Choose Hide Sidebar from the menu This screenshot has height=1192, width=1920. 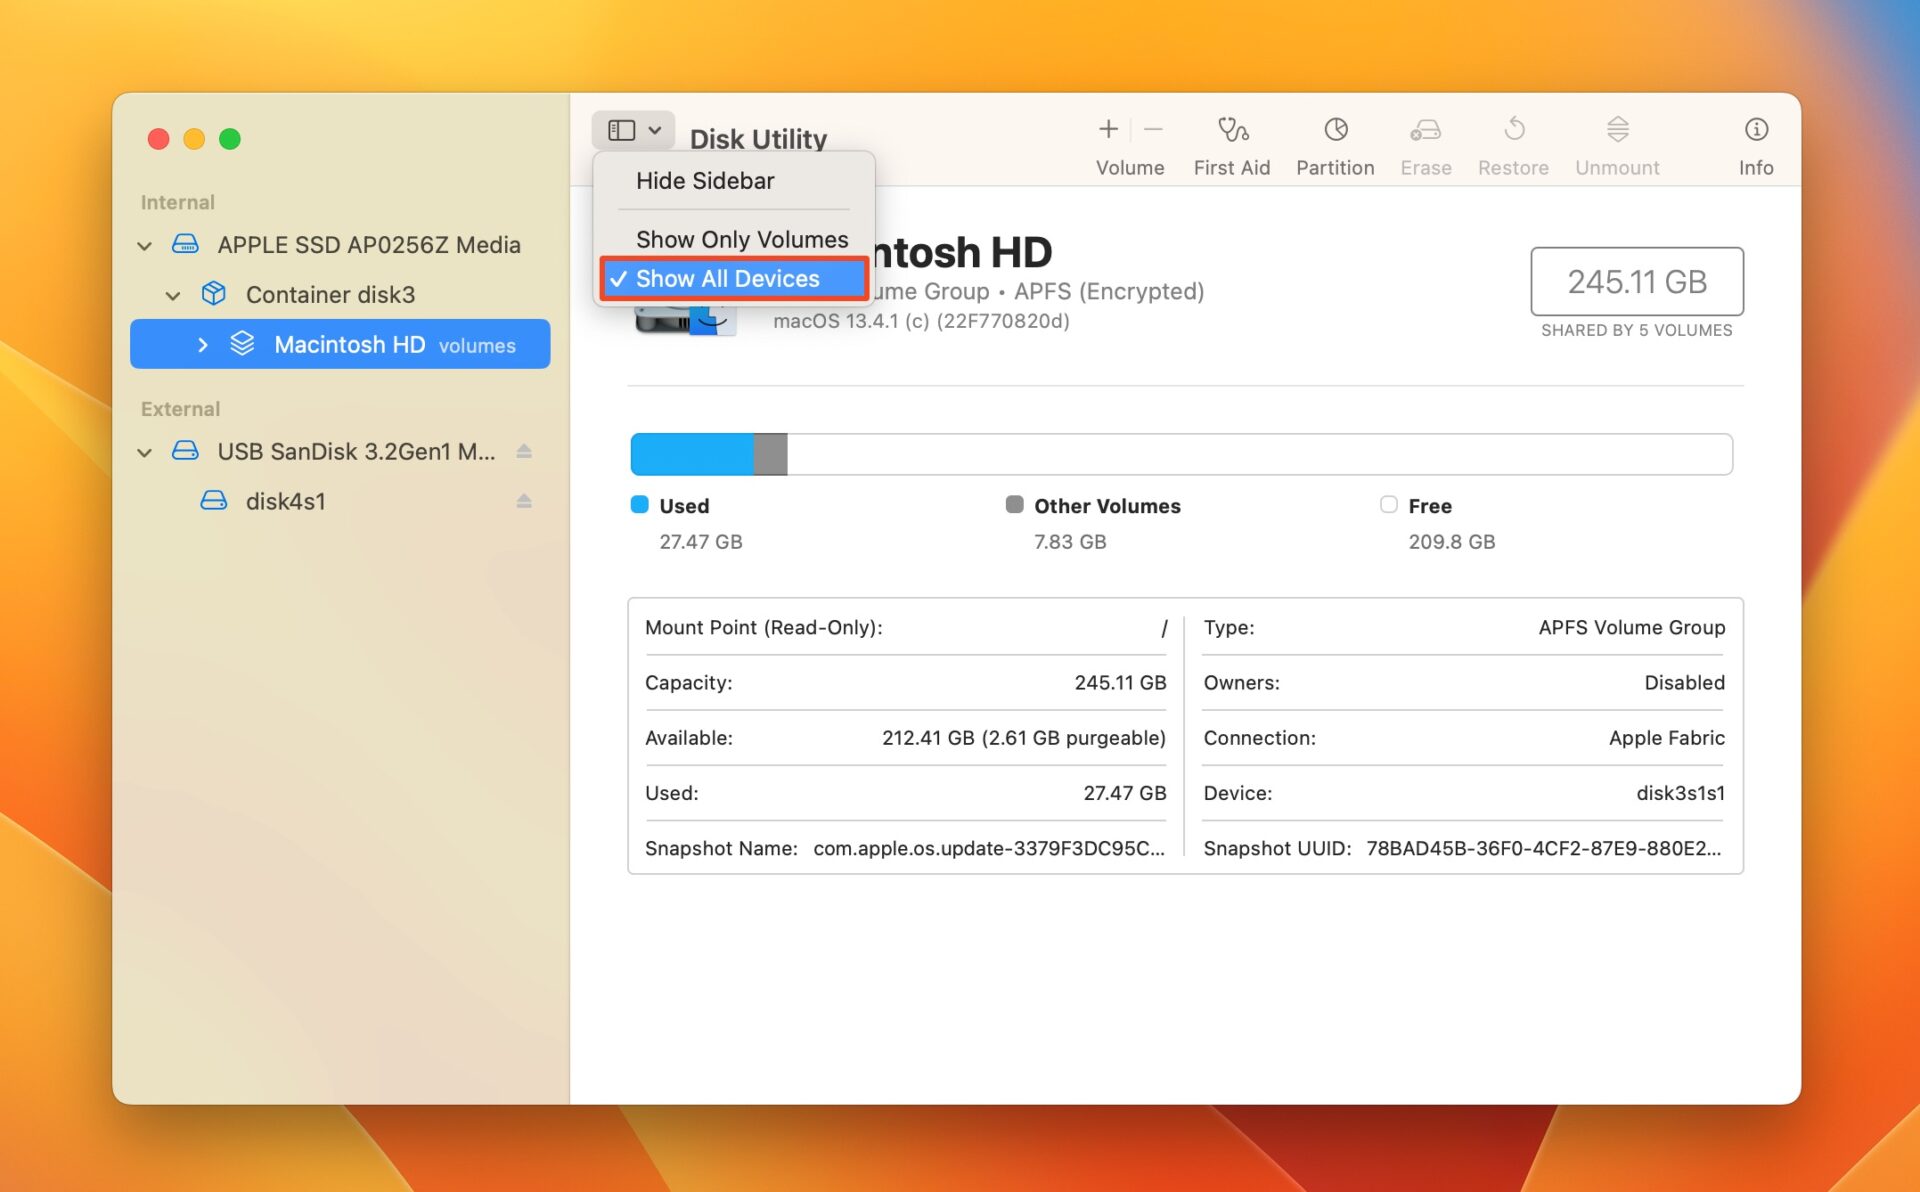[x=704, y=180]
